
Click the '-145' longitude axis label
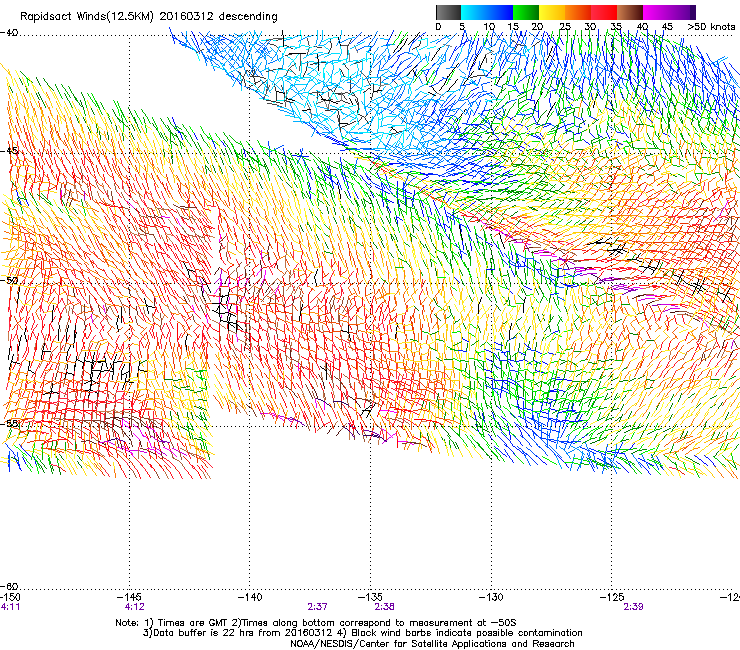click(130, 597)
